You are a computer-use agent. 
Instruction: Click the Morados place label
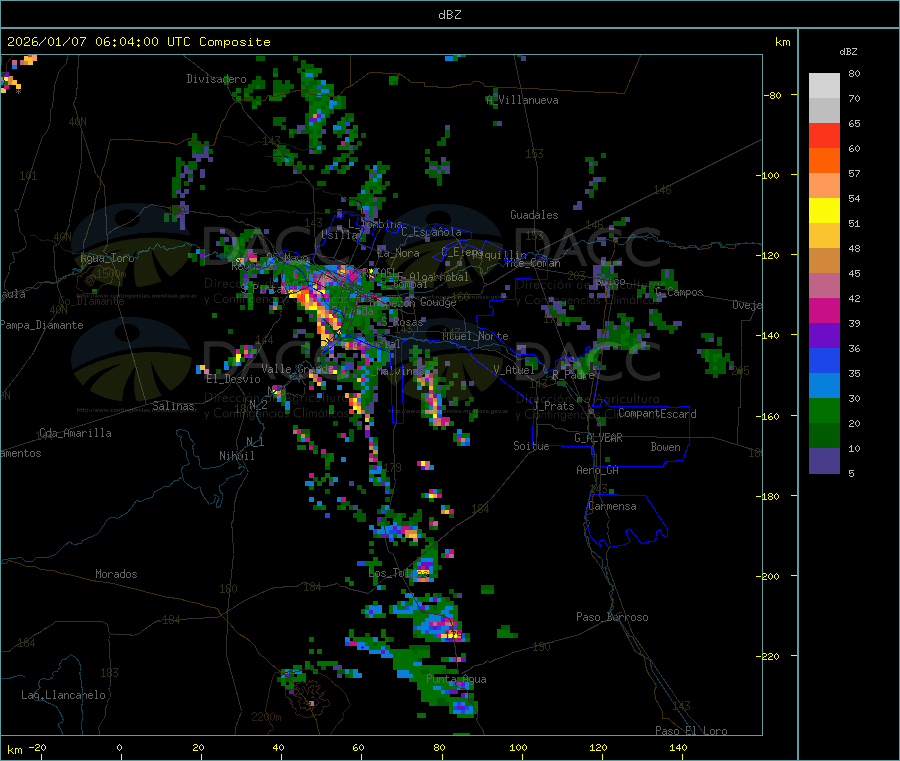click(116, 574)
